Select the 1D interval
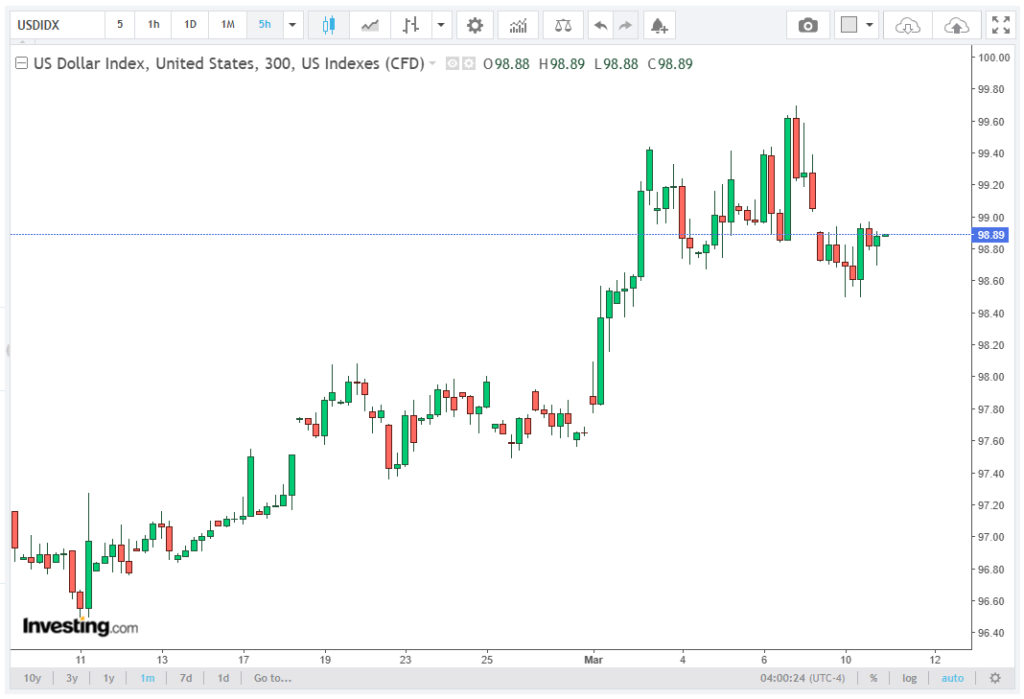1024x699 pixels. (190, 25)
